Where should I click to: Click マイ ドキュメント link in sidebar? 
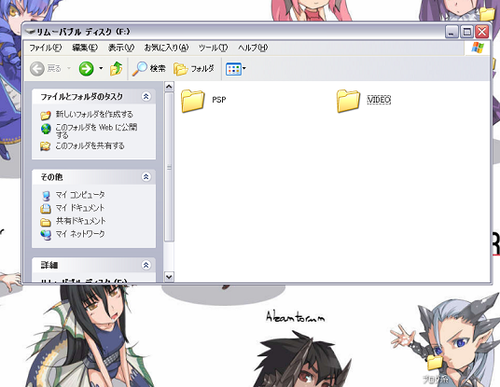80,208
